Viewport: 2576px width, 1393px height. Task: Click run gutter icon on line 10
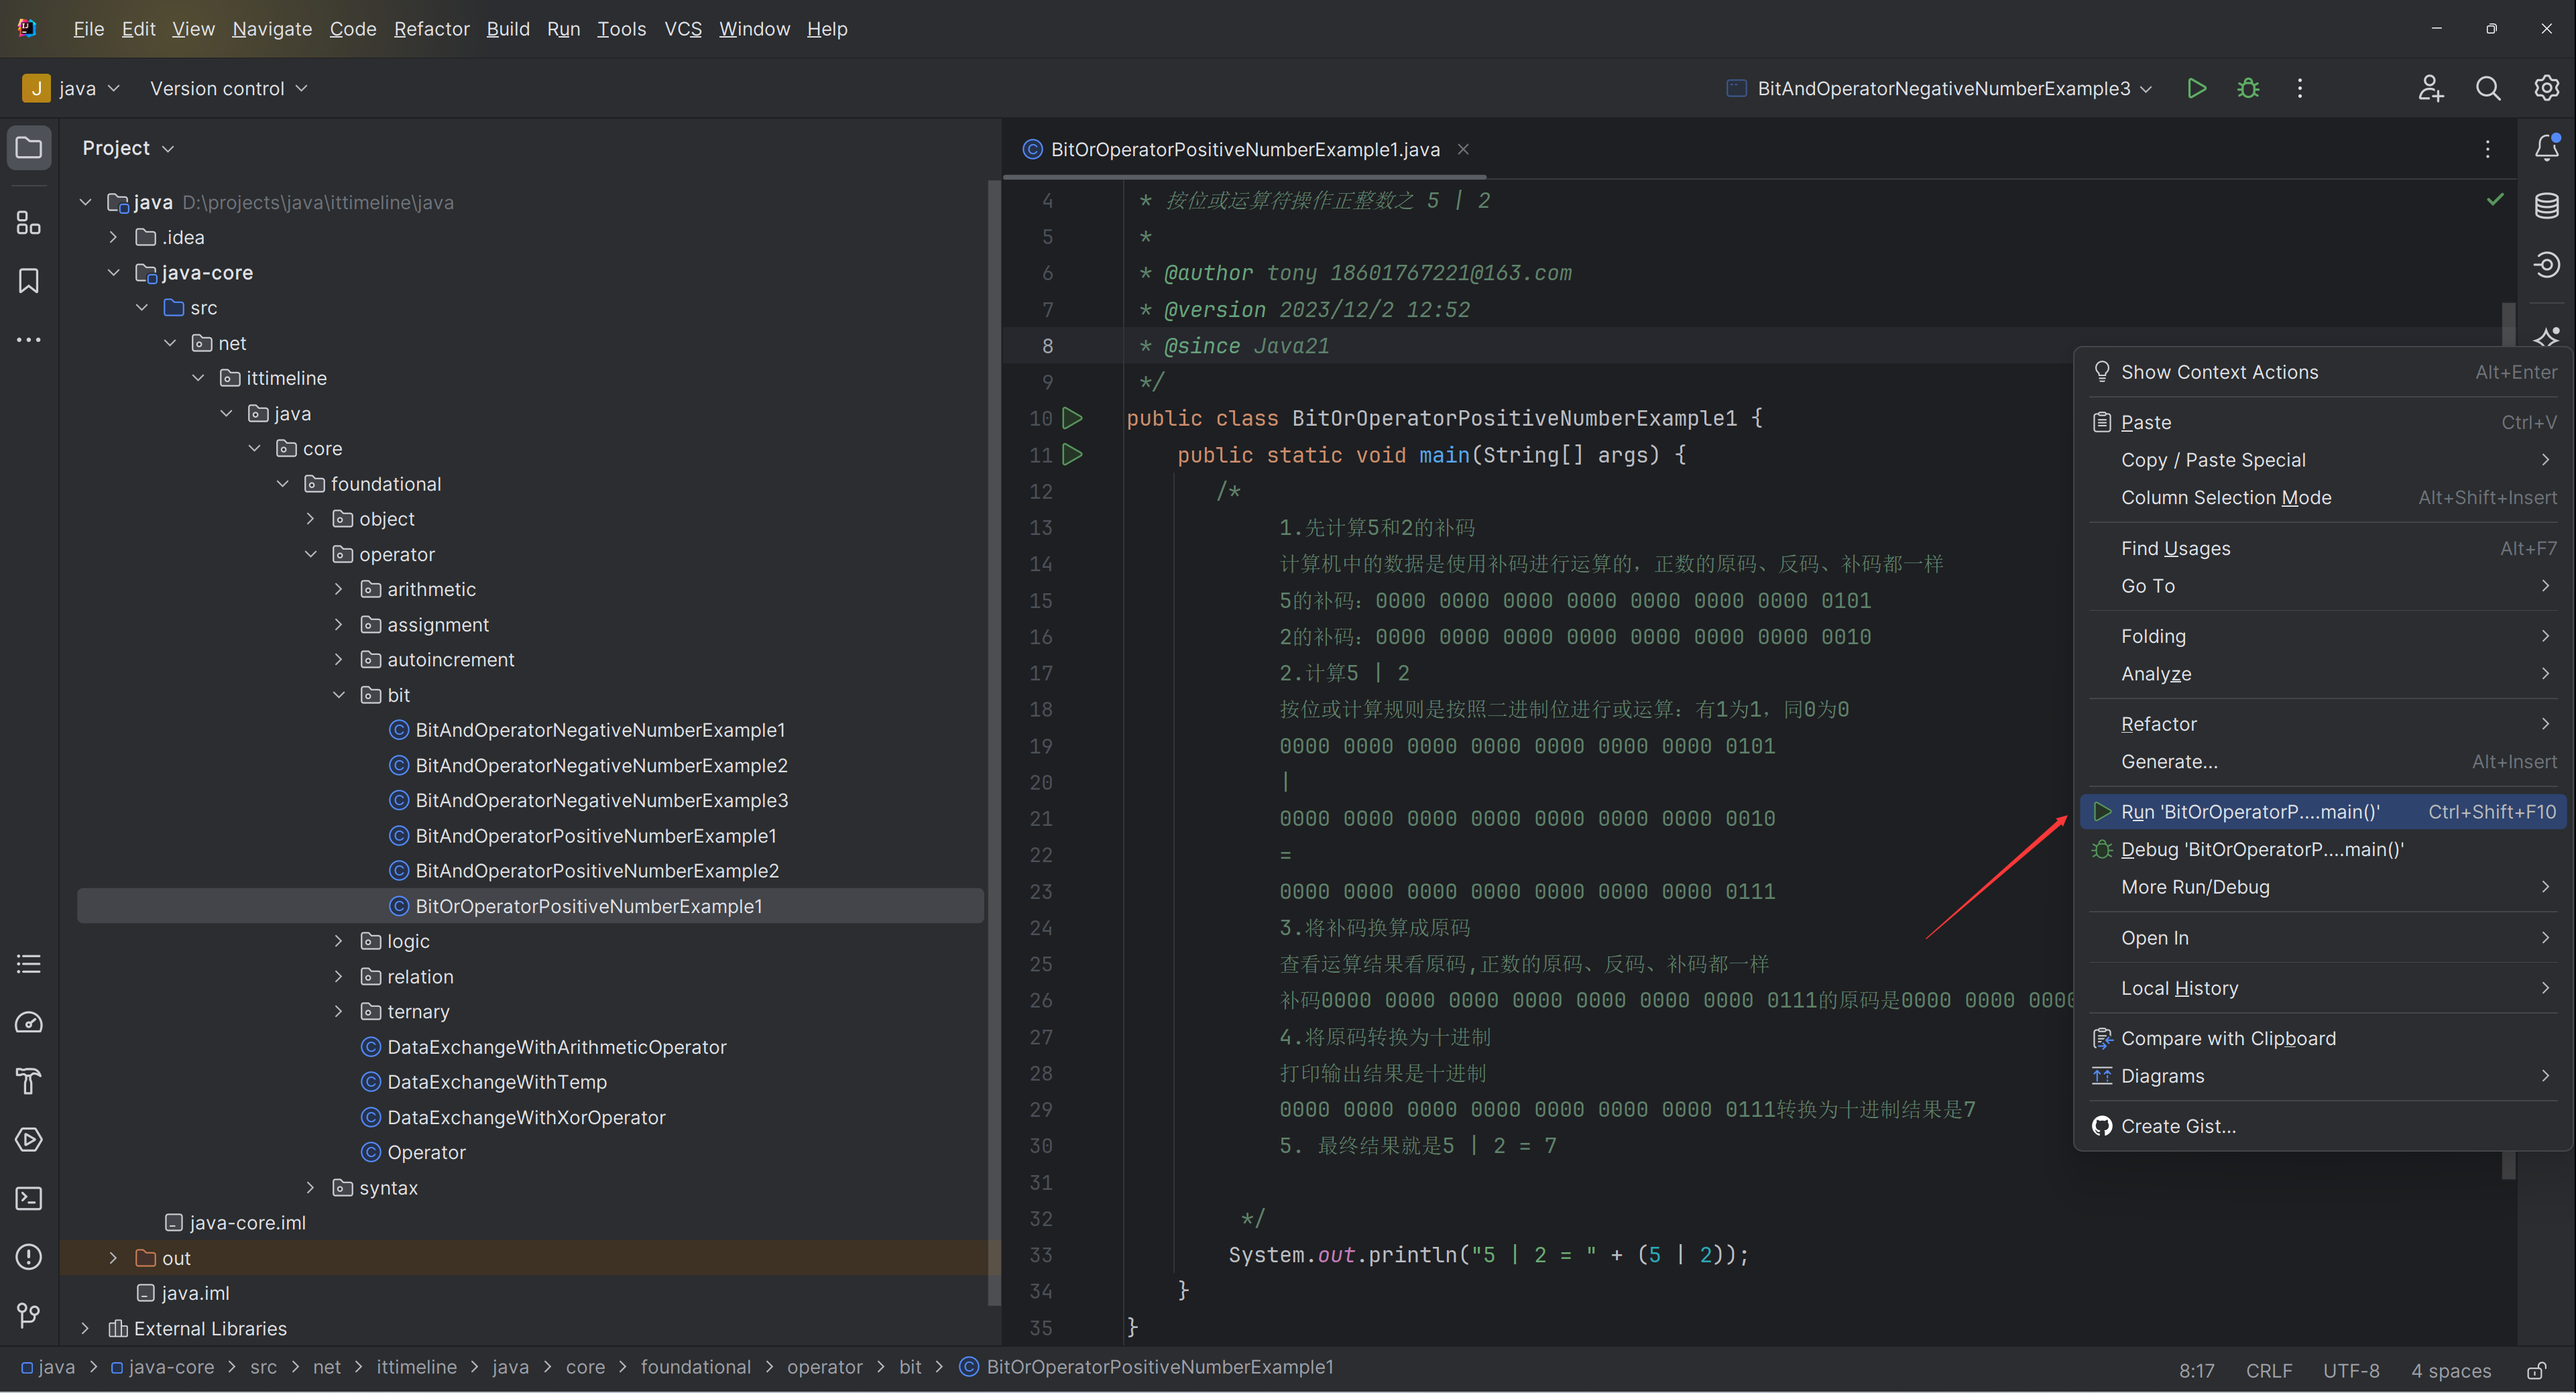pyautogui.click(x=1072, y=418)
